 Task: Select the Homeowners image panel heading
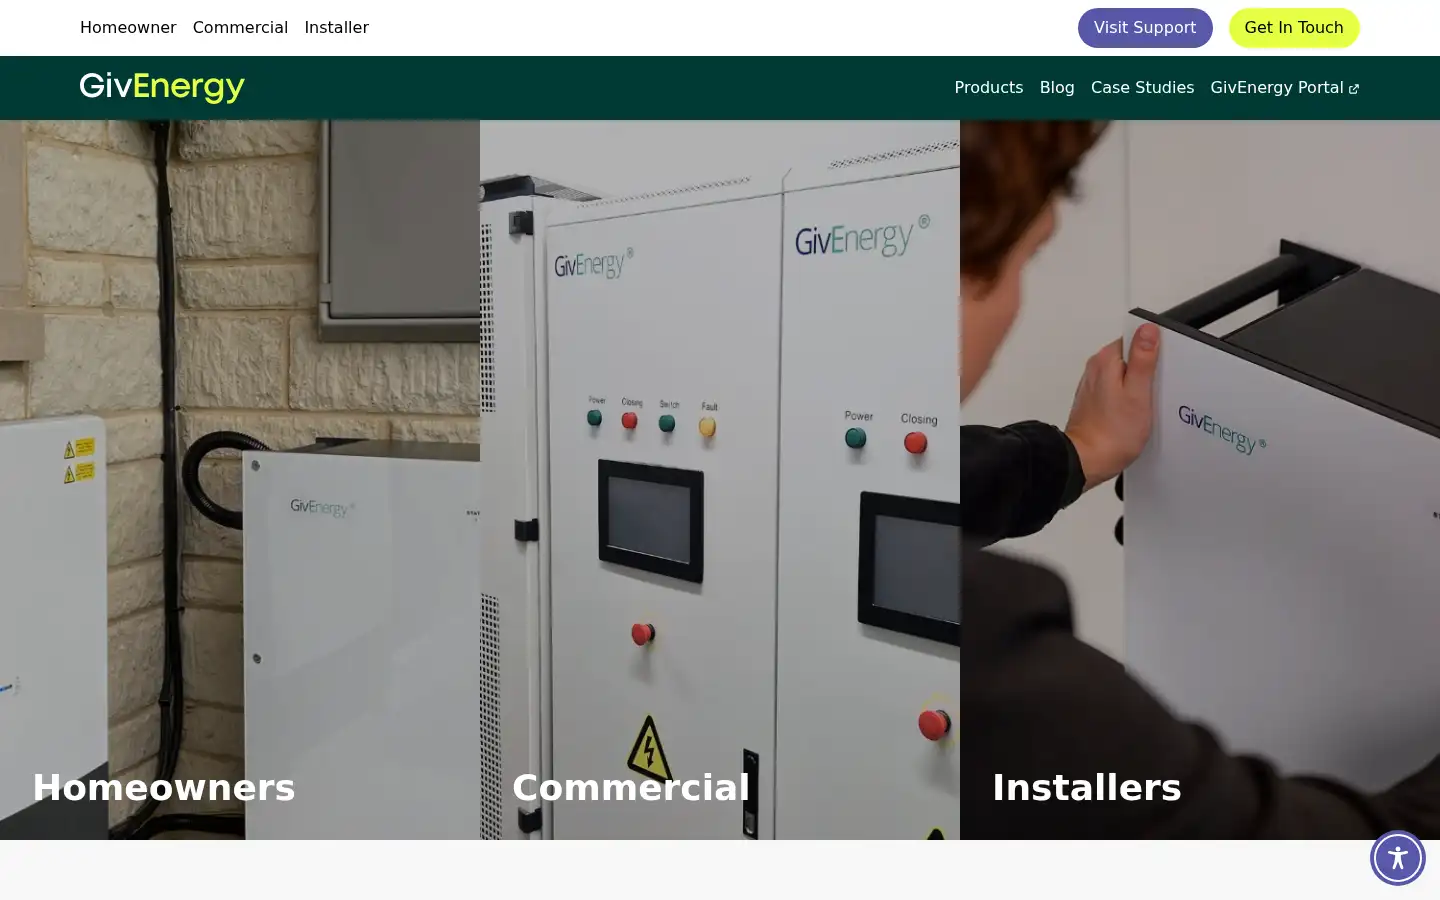point(164,788)
